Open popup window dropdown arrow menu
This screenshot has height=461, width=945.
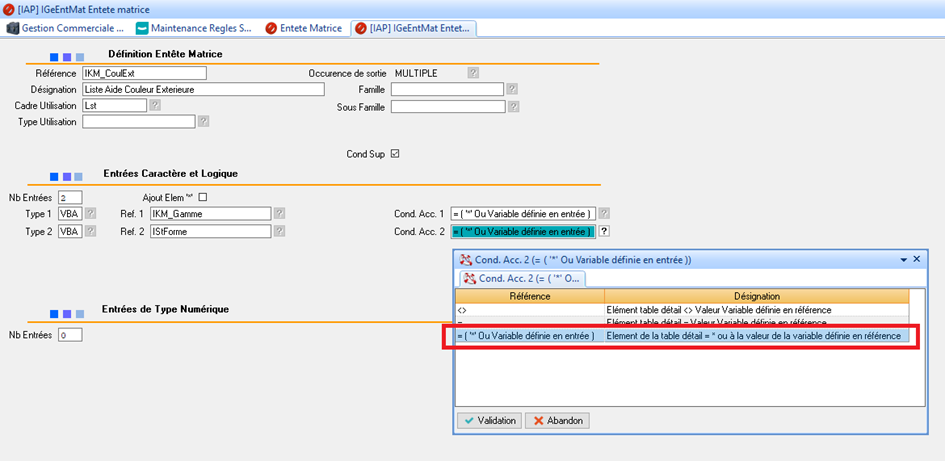coord(901,259)
